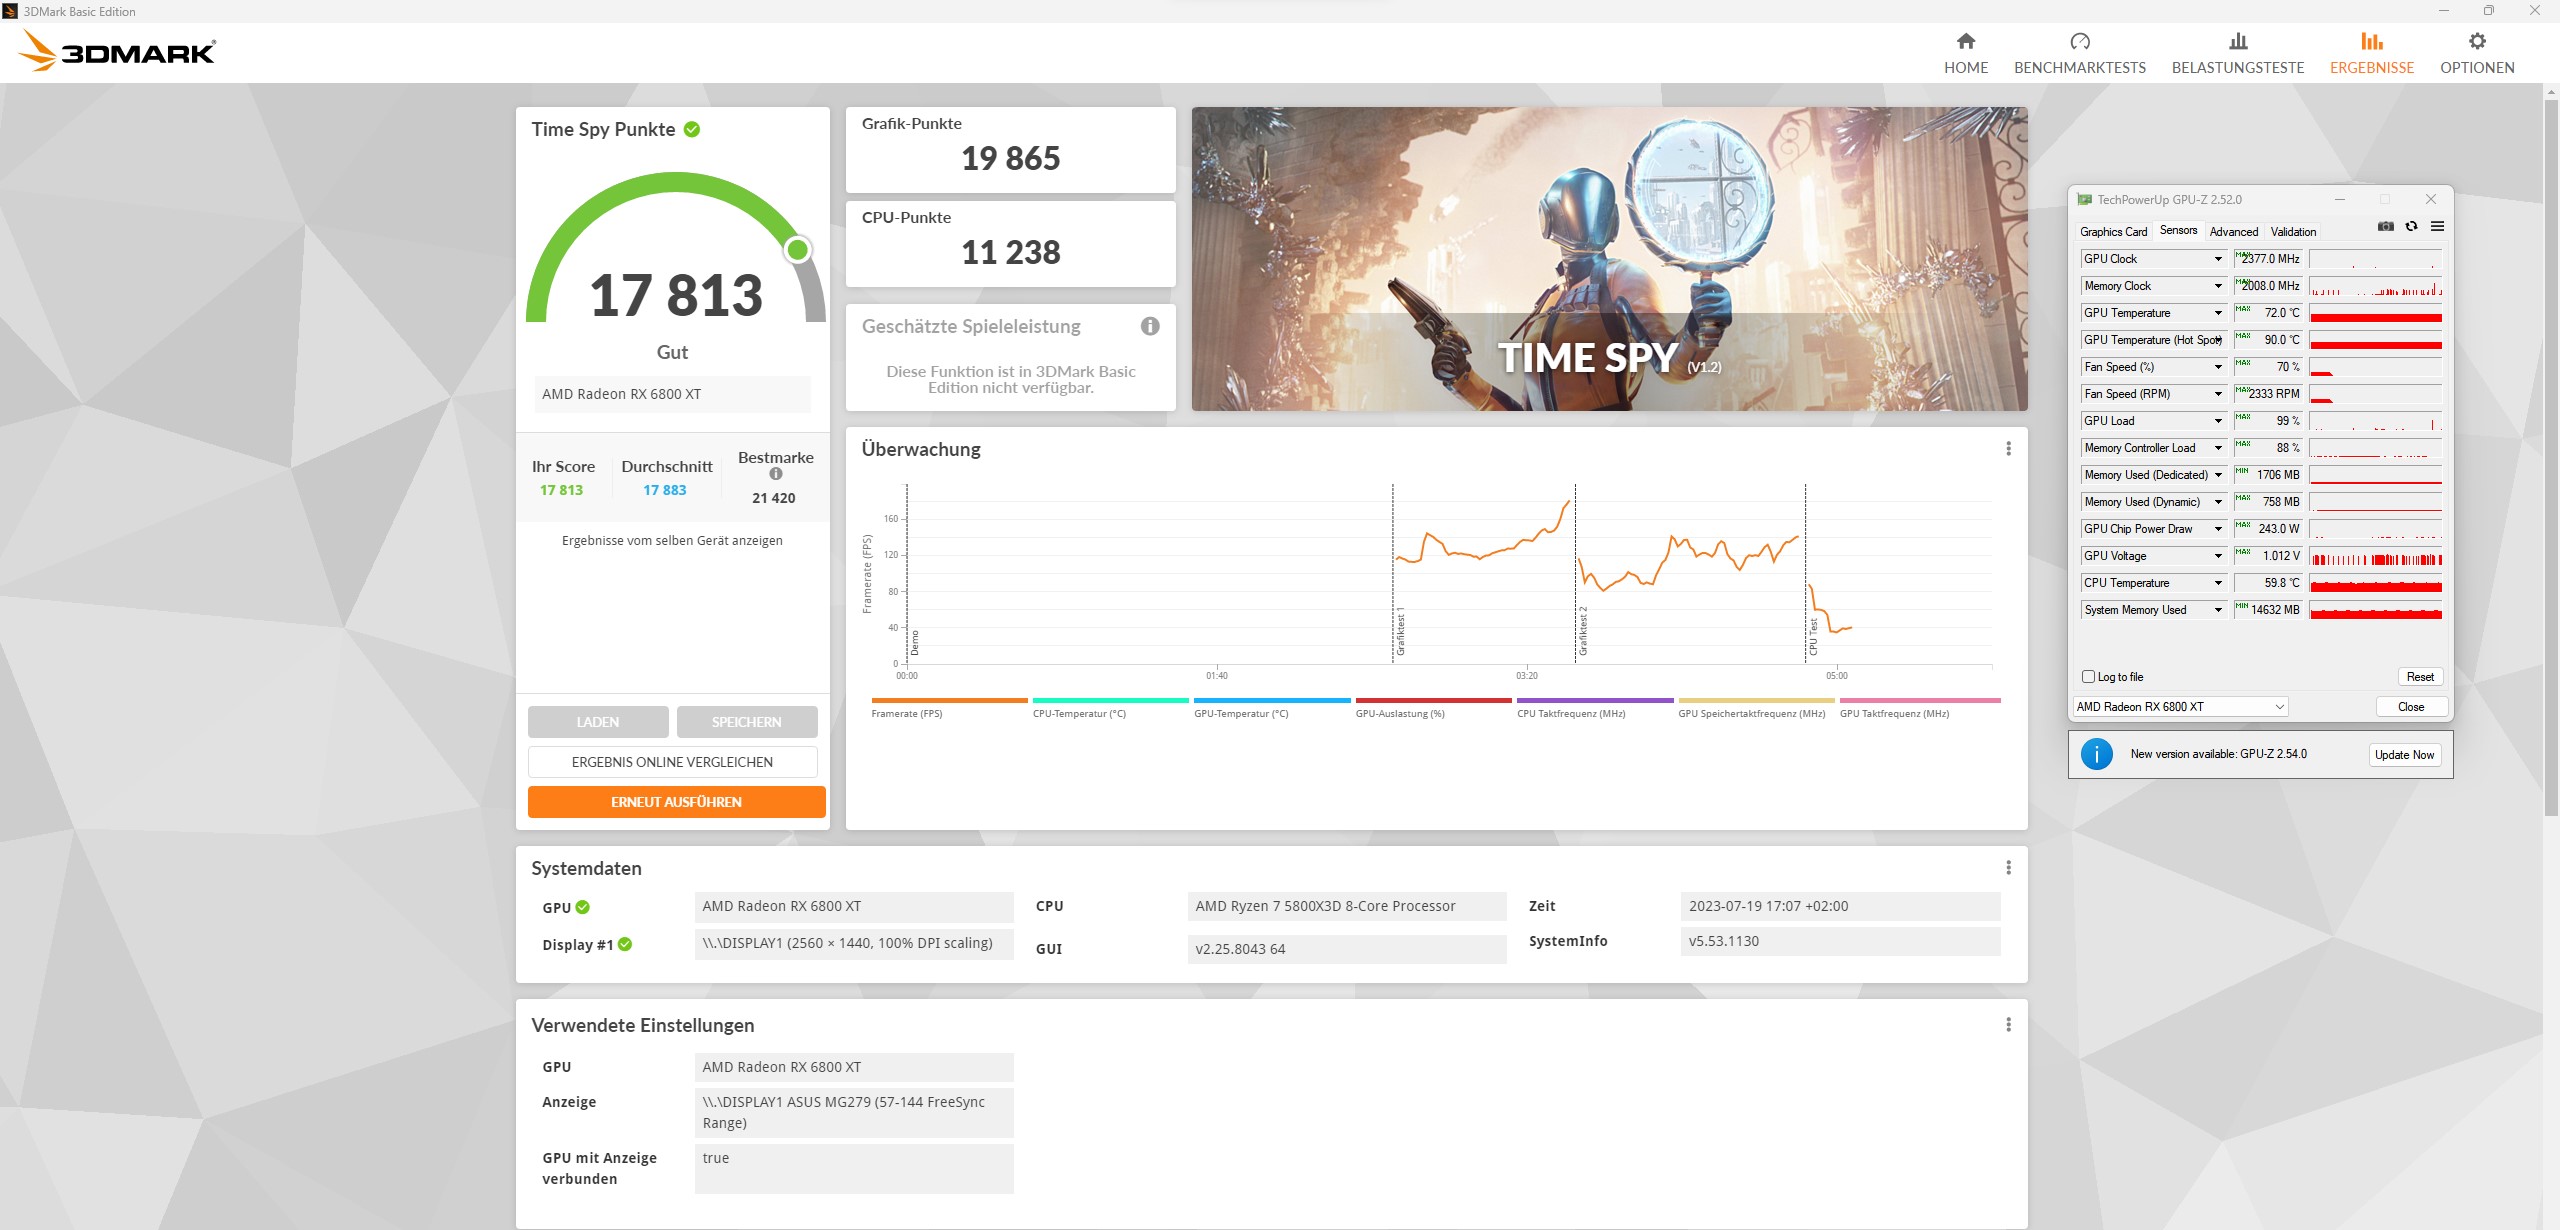Click the 3DMark logo
The width and height of the screenshot is (2560, 1230).
pyautogui.click(x=118, y=51)
